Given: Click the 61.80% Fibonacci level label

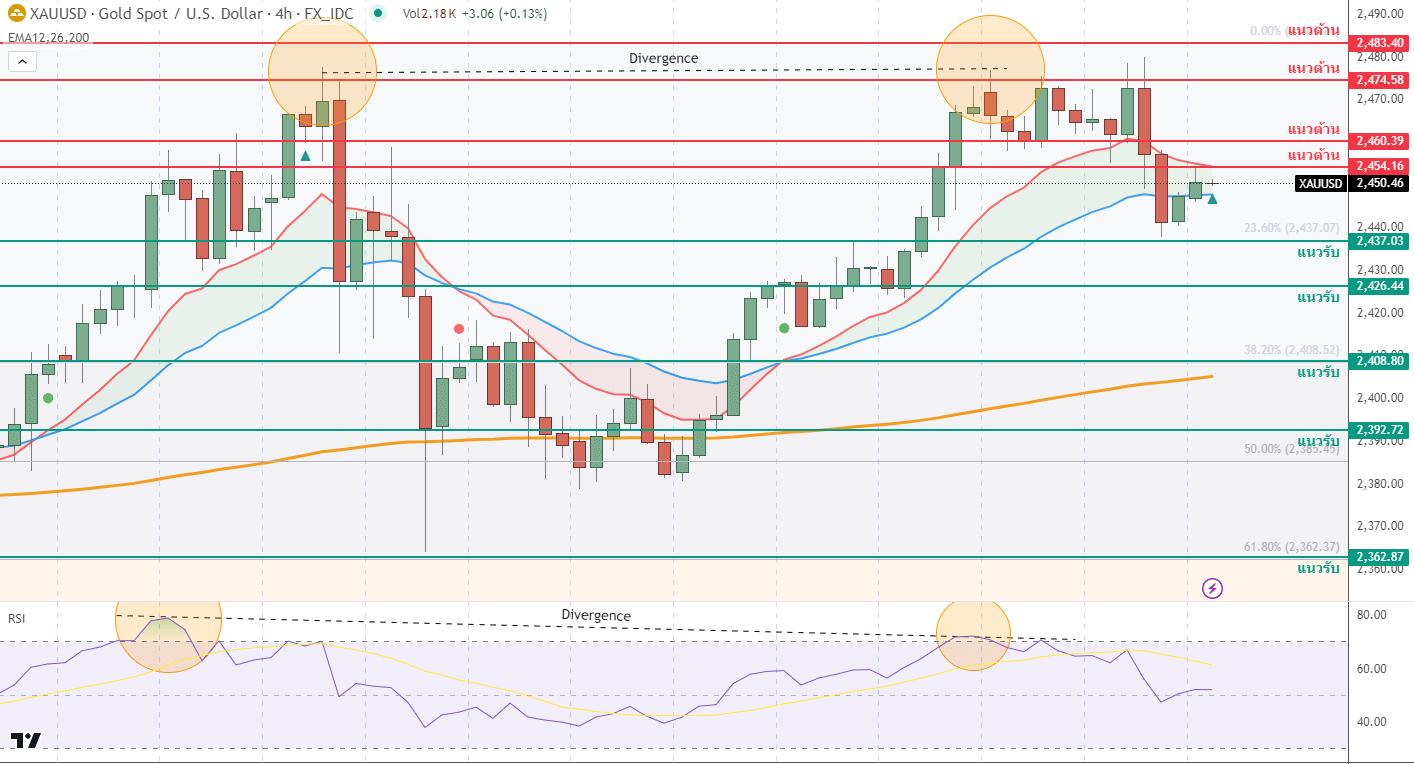Looking at the screenshot, I should [1291, 547].
